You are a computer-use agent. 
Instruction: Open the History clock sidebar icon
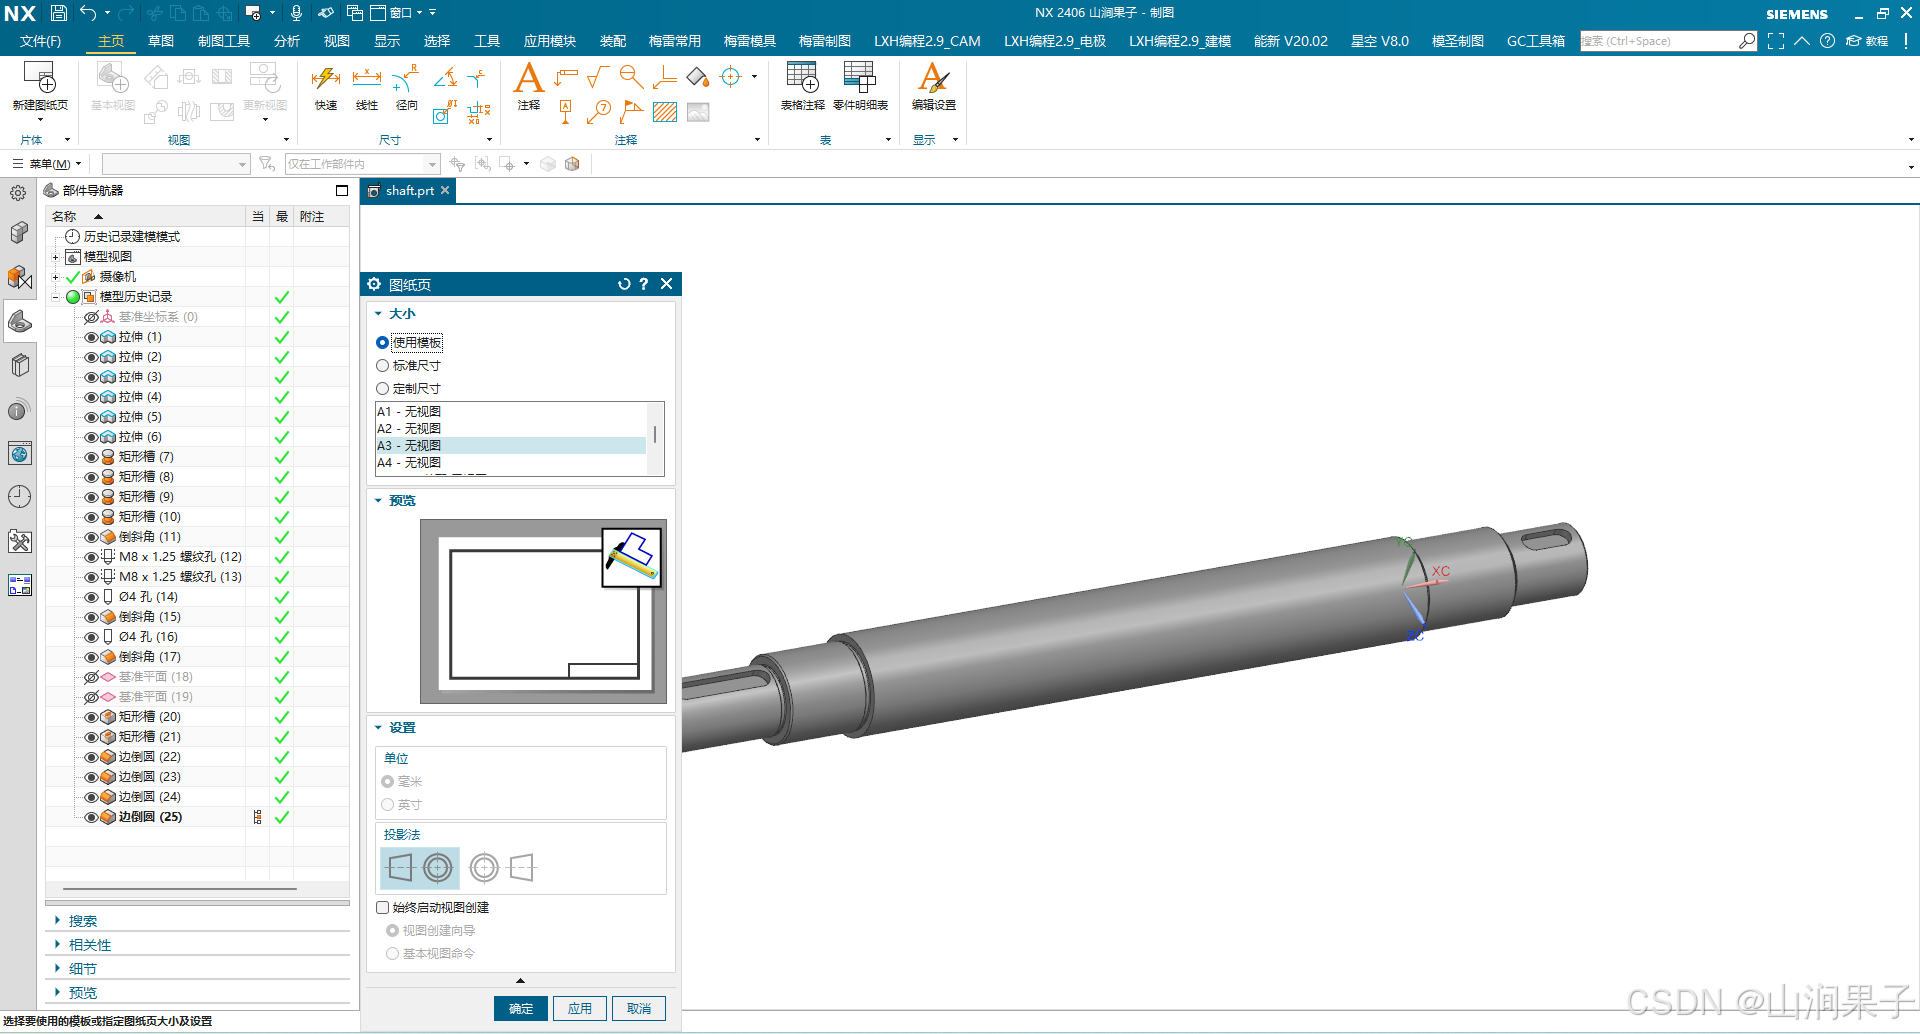[x=20, y=497]
